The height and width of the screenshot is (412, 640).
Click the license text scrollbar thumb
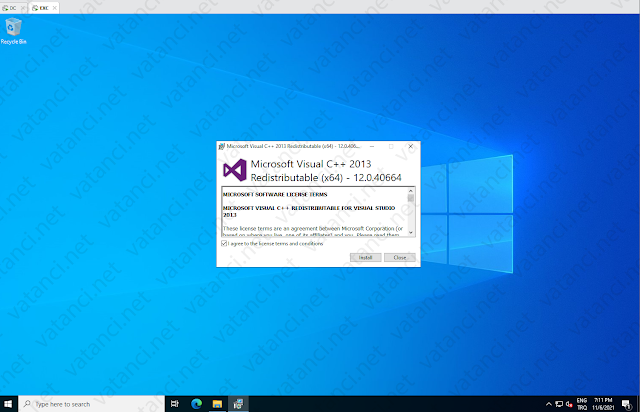pos(411,198)
